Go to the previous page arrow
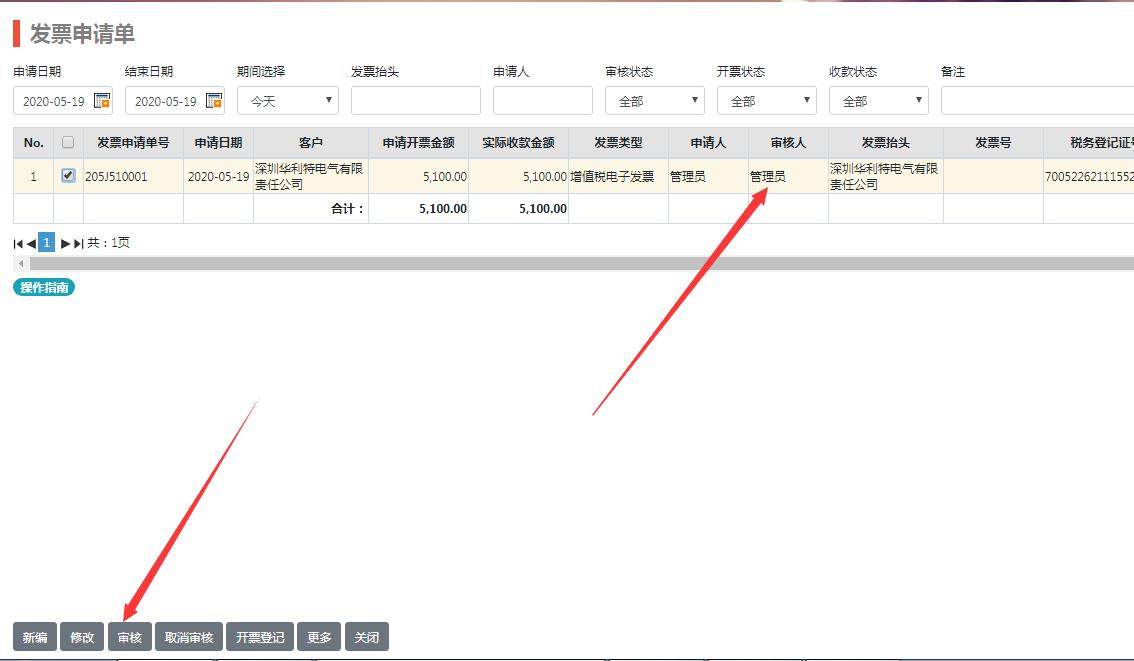Image resolution: width=1134 pixels, height=661 pixels. (31, 243)
